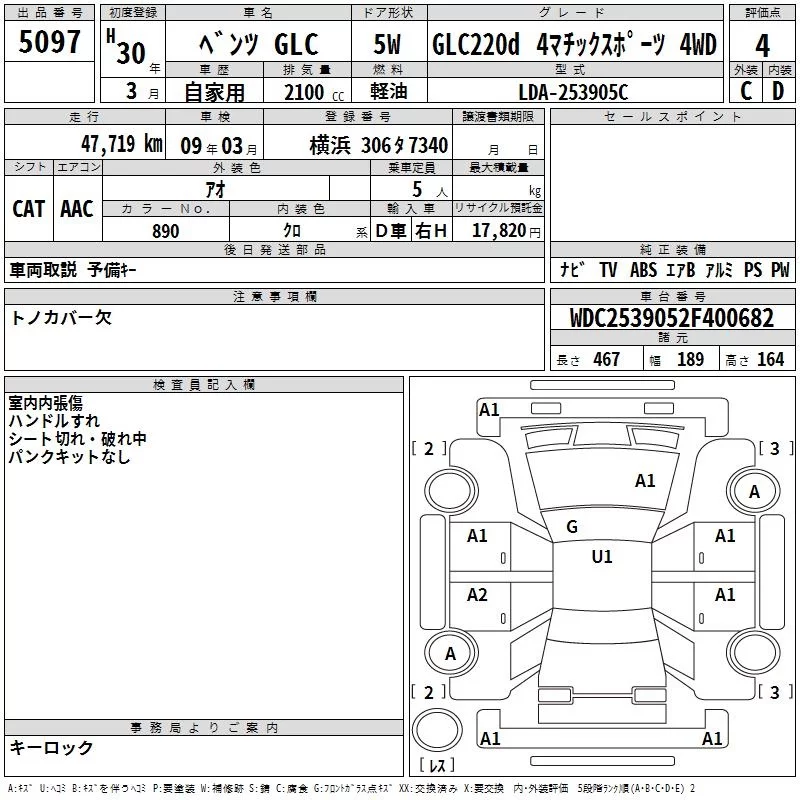Viewport: 800px width, 800px height.
Task: Click the inspector note シート切れ・破れ中
Action: tap(78, 439)
